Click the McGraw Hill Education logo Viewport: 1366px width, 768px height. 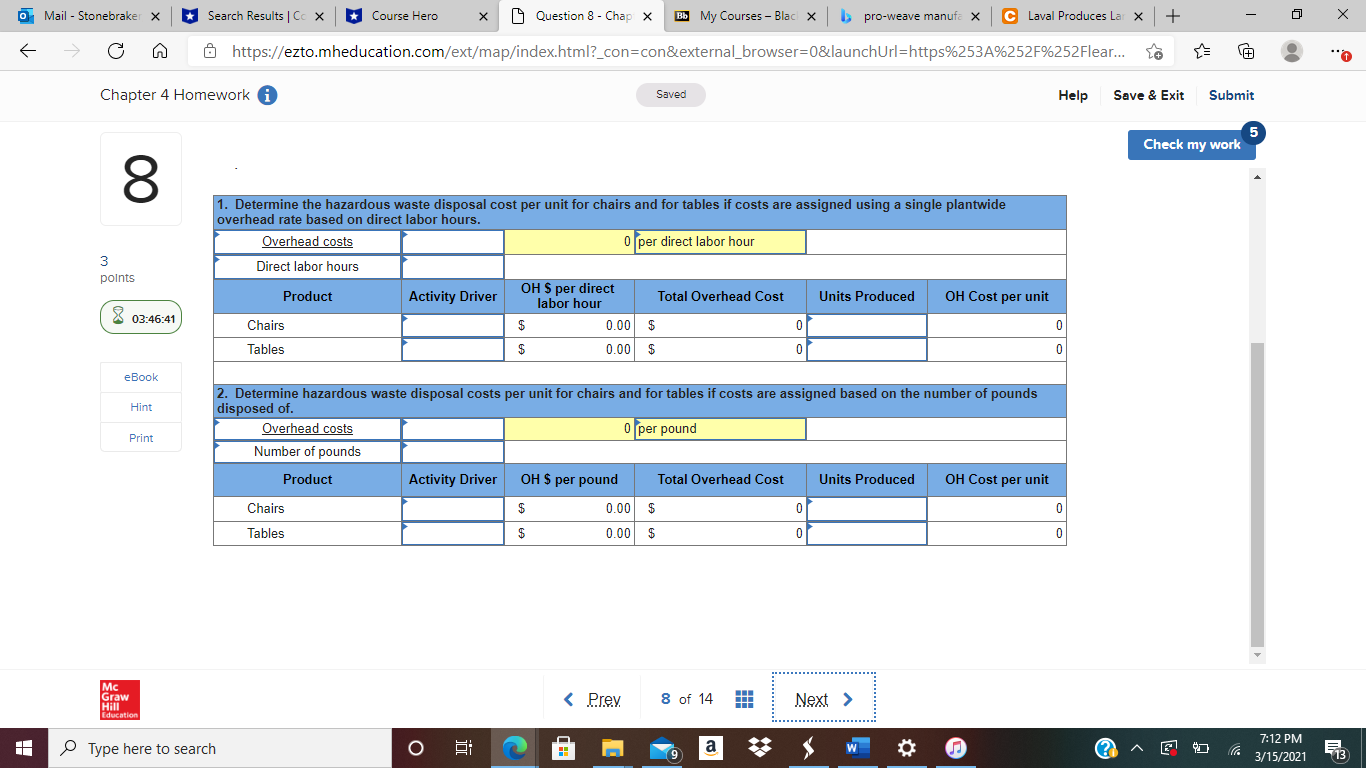coord(120,700)
